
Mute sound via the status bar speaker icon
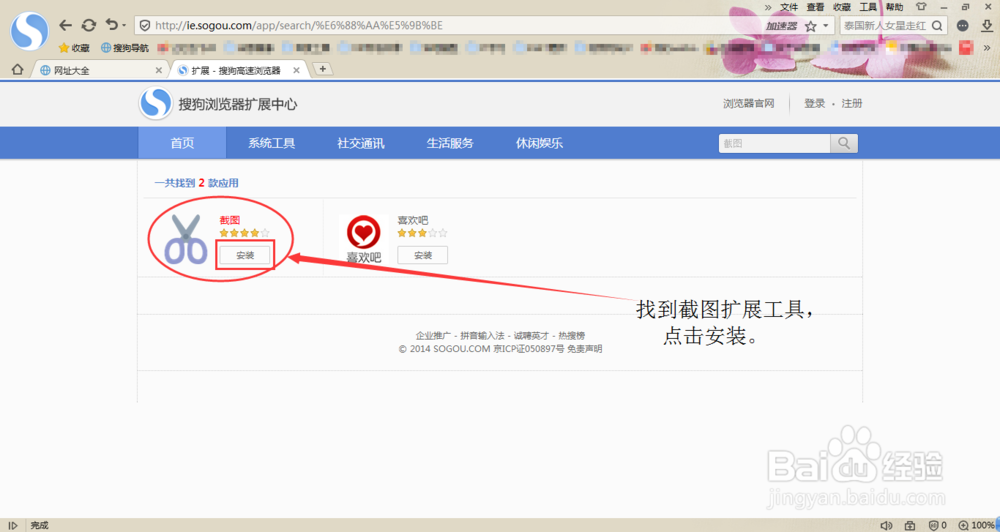click(x=886, y=525)
